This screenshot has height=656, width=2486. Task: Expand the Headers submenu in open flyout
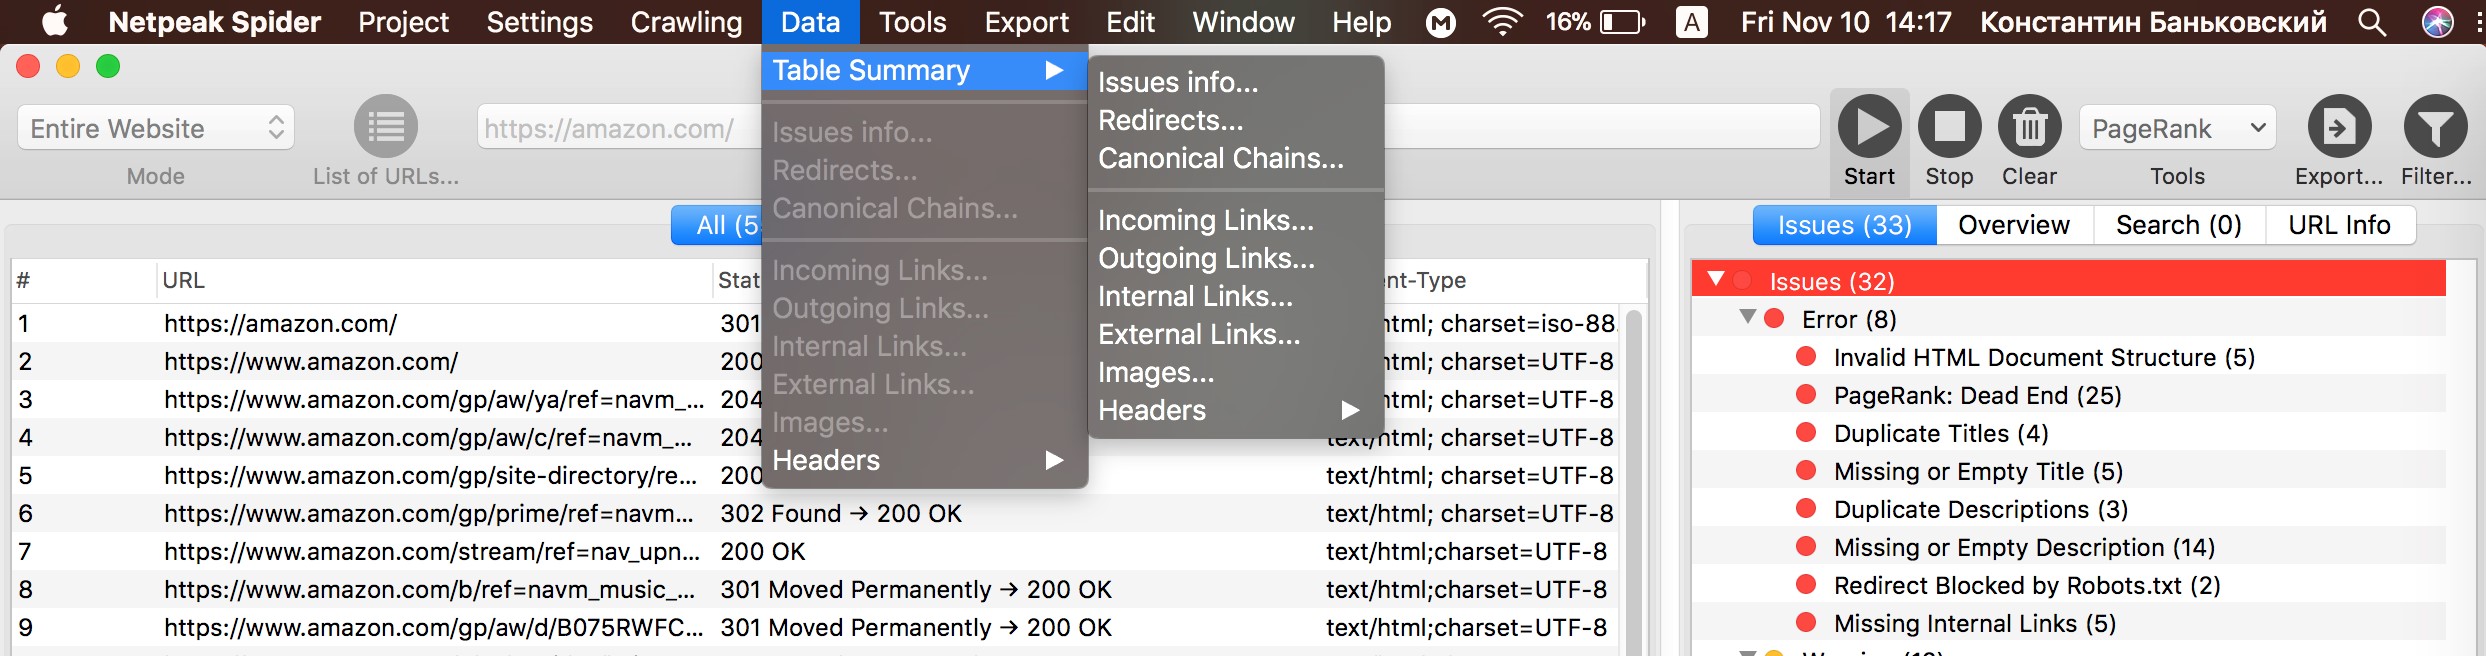(x=1228, y=410)
